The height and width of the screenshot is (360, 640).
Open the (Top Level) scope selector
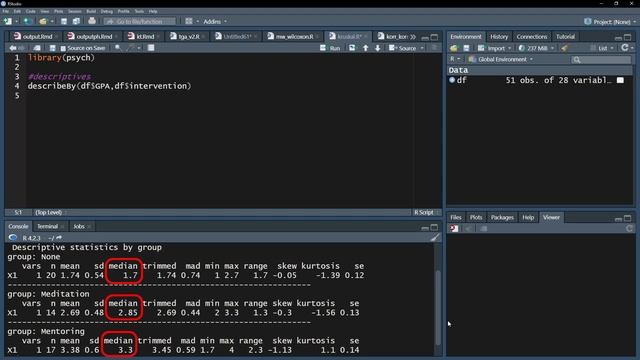[x=51, y=212]
